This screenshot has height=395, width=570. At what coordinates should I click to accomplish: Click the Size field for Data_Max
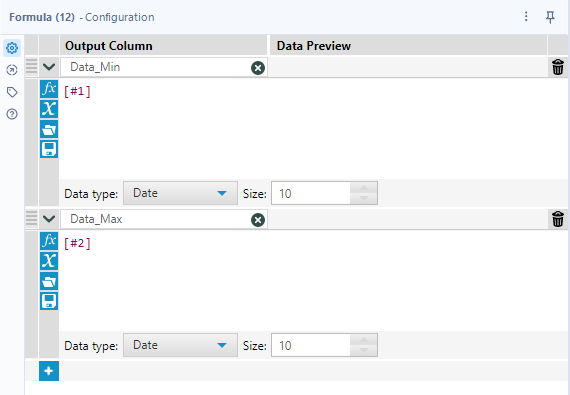(311, 345)
